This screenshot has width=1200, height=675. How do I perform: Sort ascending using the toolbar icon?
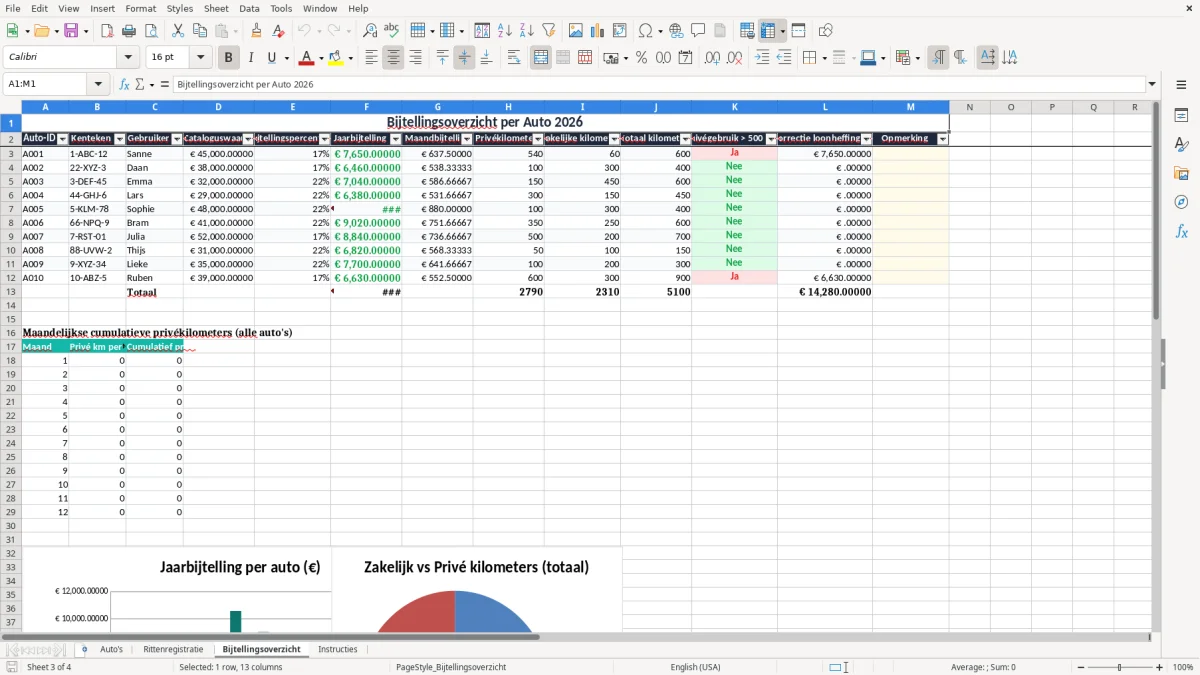click(505, 31)
